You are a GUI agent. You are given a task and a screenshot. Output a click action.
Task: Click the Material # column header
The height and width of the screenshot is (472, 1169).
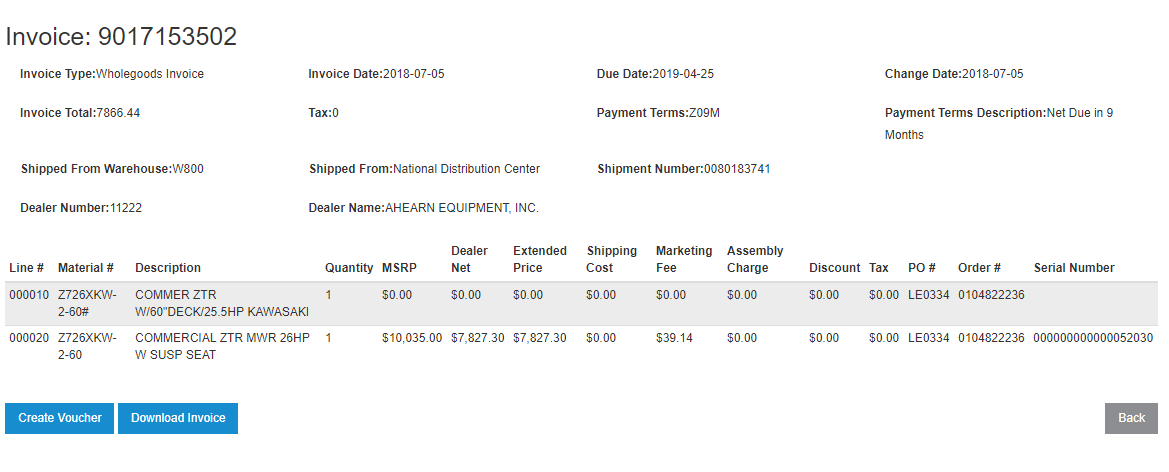pos(86,268)
